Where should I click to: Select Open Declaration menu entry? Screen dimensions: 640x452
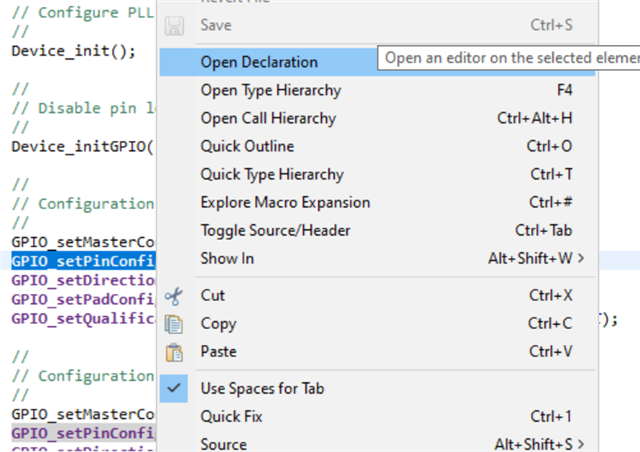[x=259, y=62]
